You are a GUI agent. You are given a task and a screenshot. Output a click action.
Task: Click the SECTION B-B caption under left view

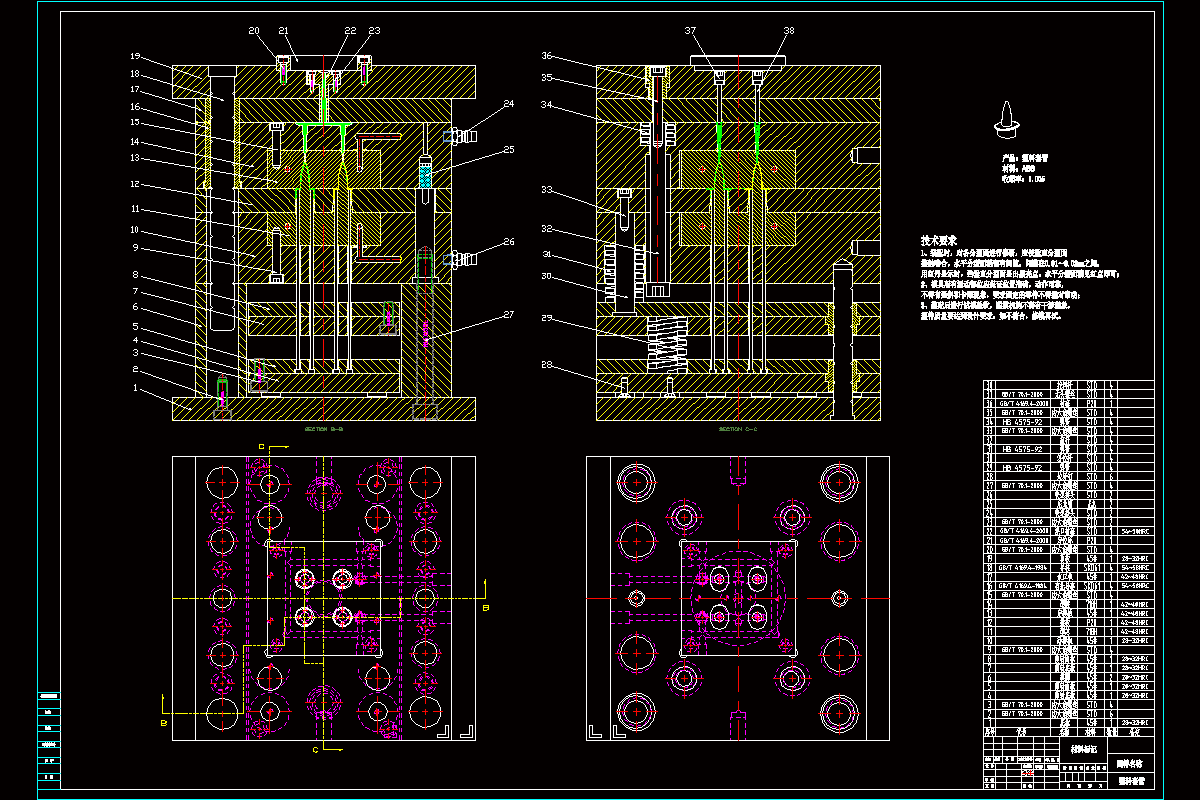tap(323, 428)
